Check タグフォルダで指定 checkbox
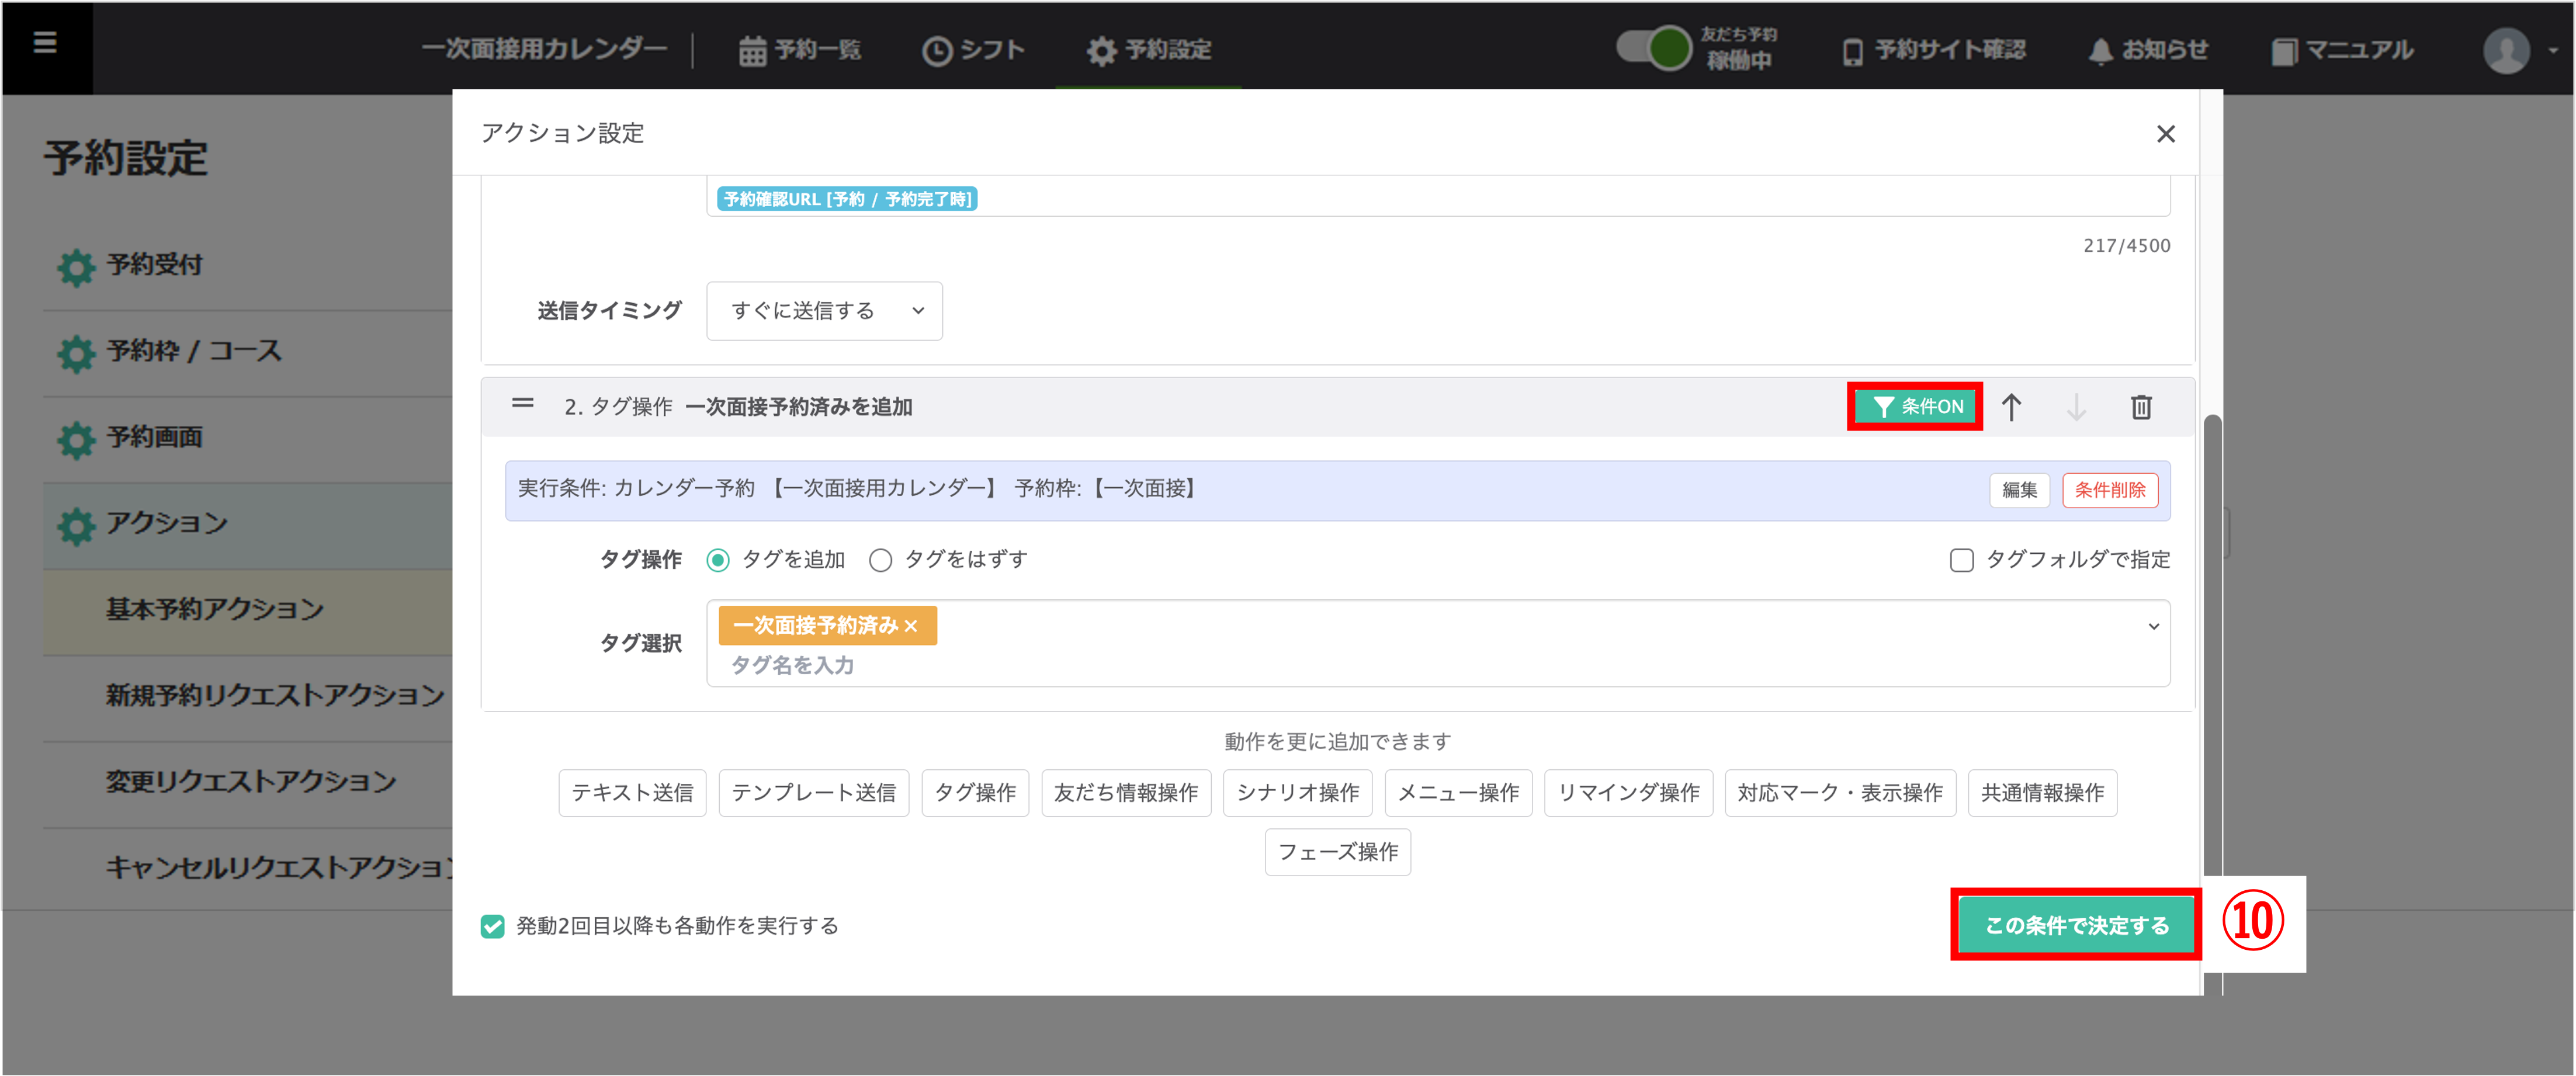 click(1961, 560)
